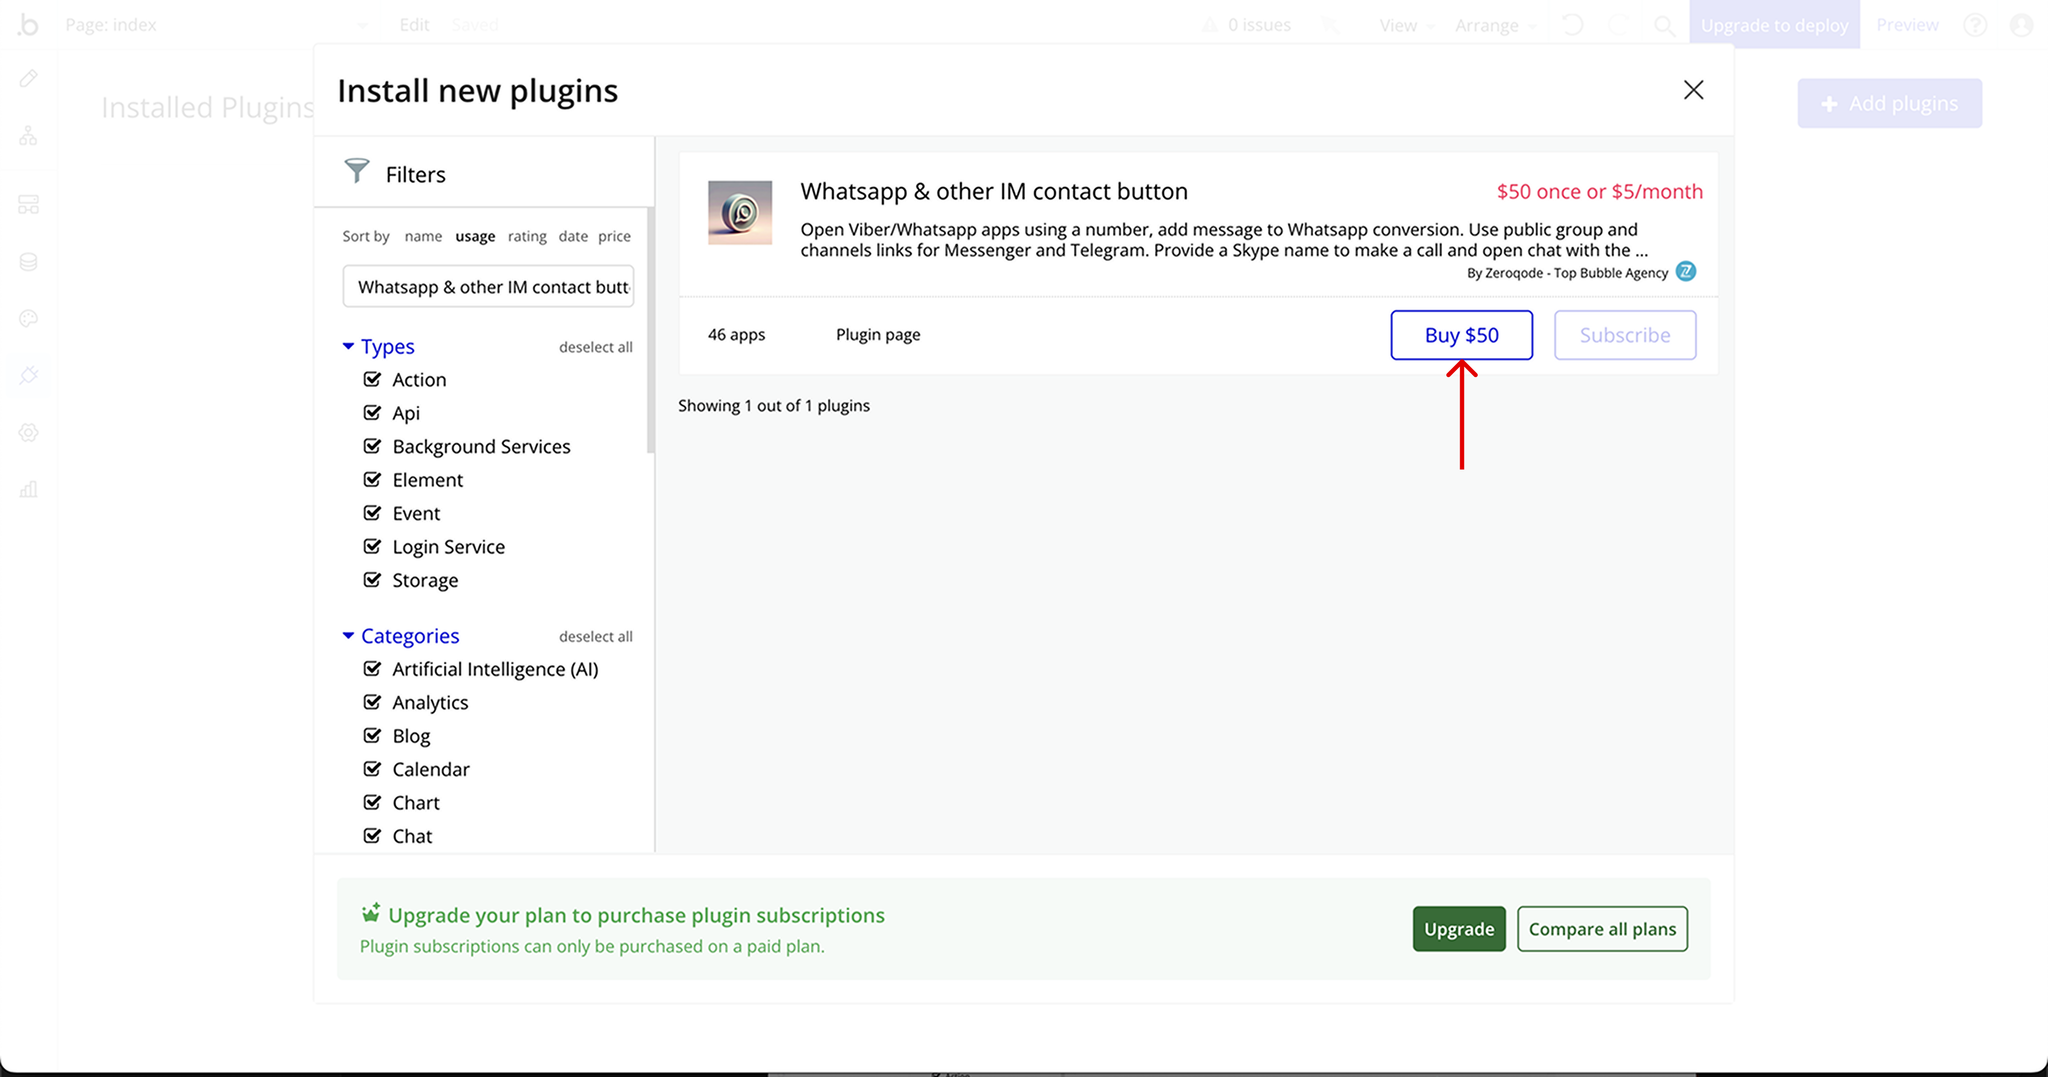Screen dimensions: 2048x1077
Task: Open the Page: index dropdown
Action: 217,25
